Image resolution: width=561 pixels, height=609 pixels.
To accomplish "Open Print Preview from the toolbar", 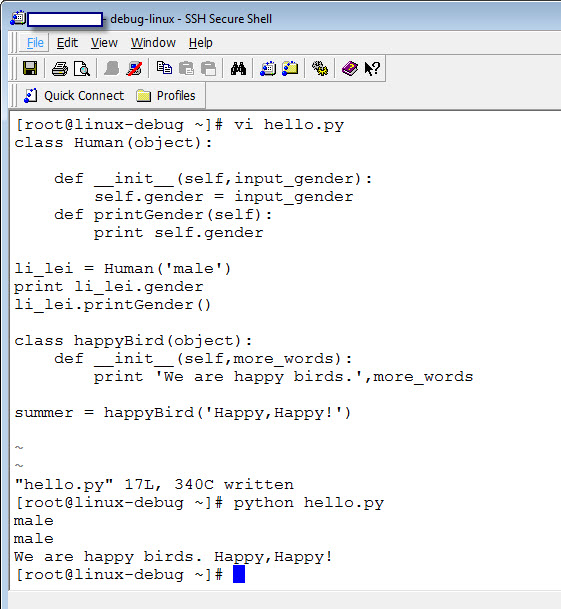I will 82,69.
